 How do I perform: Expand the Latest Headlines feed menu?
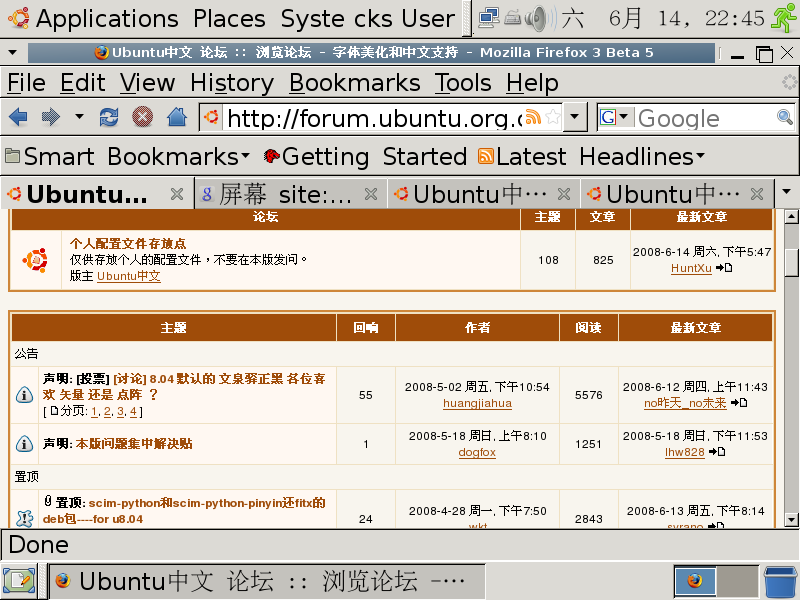[591, 156]
